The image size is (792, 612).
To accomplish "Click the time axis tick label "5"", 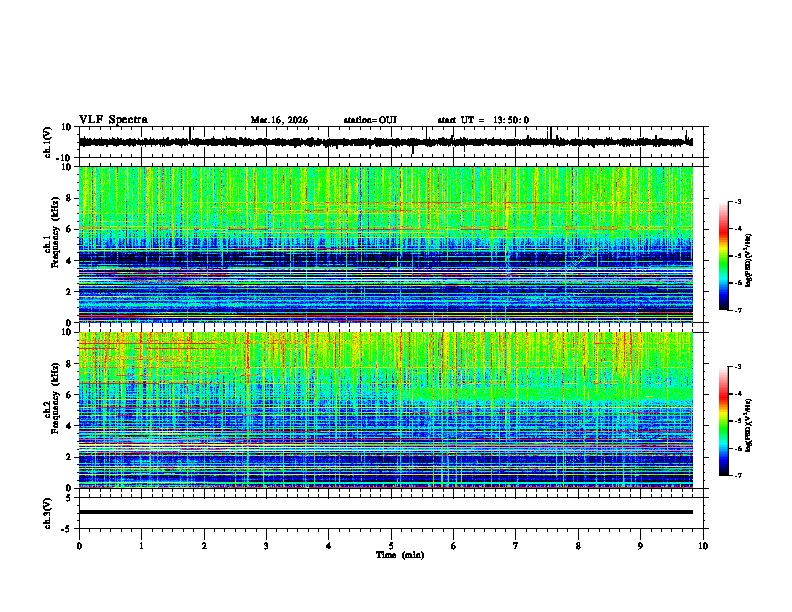I will pyautogui.click(x=391, y=546).
